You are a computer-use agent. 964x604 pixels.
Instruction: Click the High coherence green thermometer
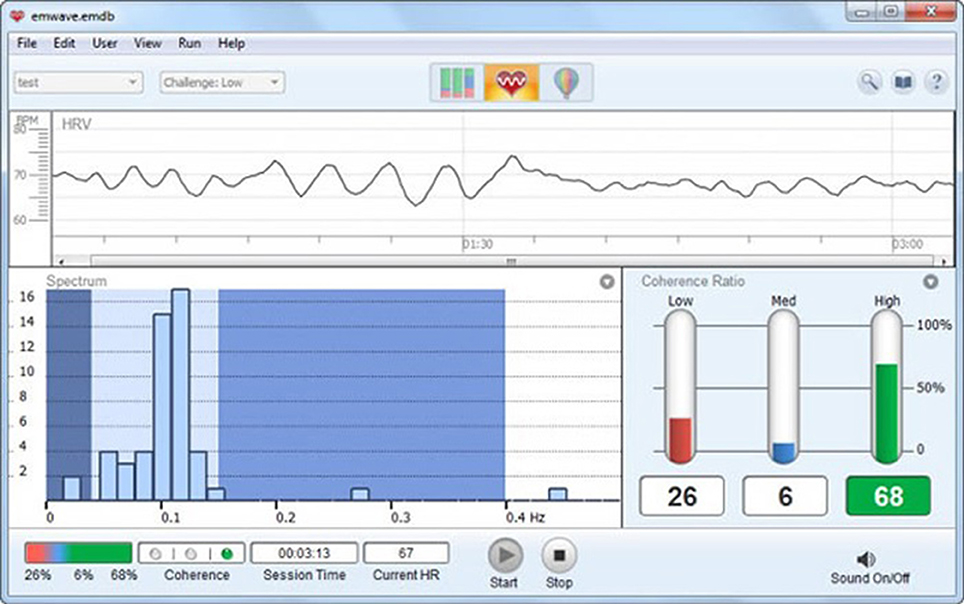[x=887, y=387]
